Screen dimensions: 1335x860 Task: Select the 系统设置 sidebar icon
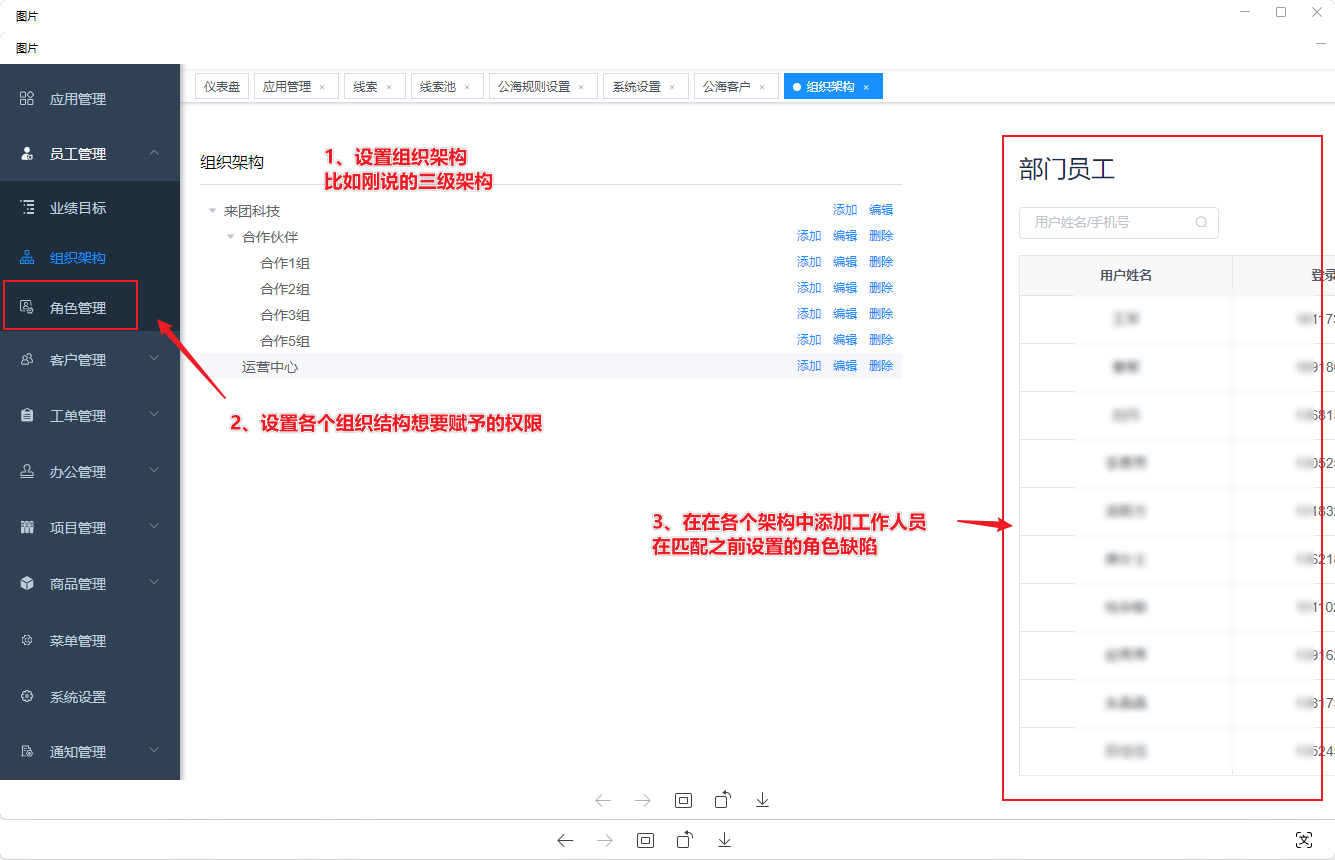[27, 696]
